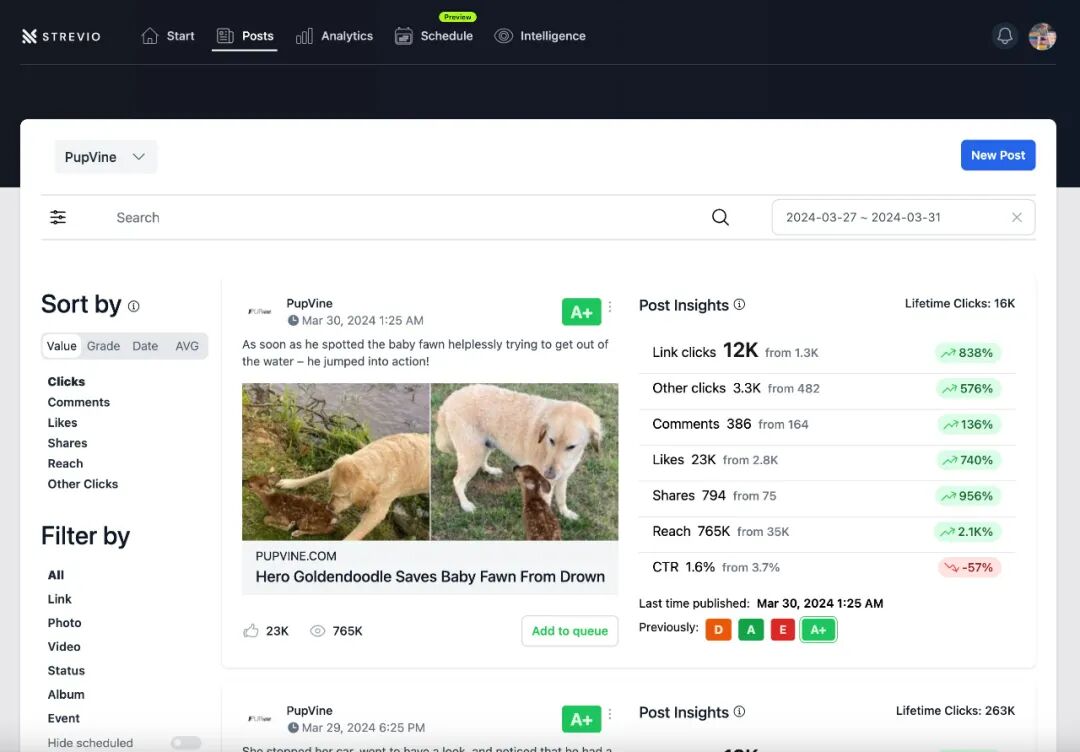Screen dimensions: 1080x752
Task: Open the Schedule tab
Action: pos(434,36)
